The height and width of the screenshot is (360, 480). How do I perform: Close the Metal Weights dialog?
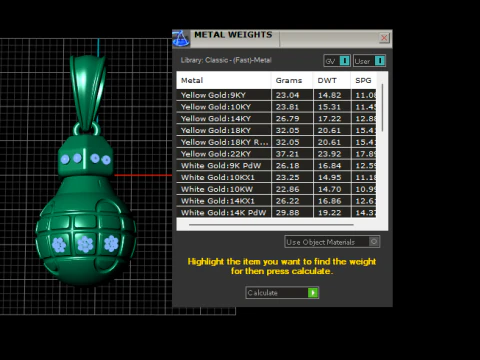pyautogui.click(x=384, y=38)
